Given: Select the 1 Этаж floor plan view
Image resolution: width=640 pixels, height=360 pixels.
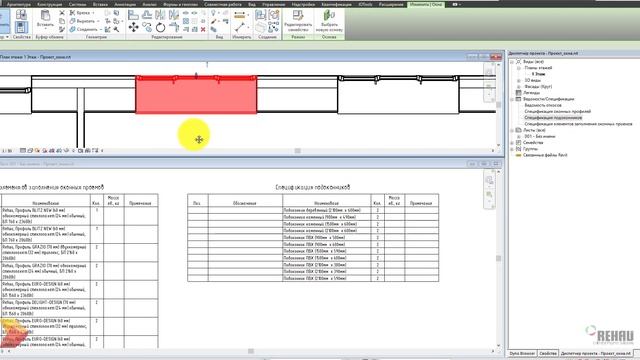Looking at the screenshot, I should (538, 74).
